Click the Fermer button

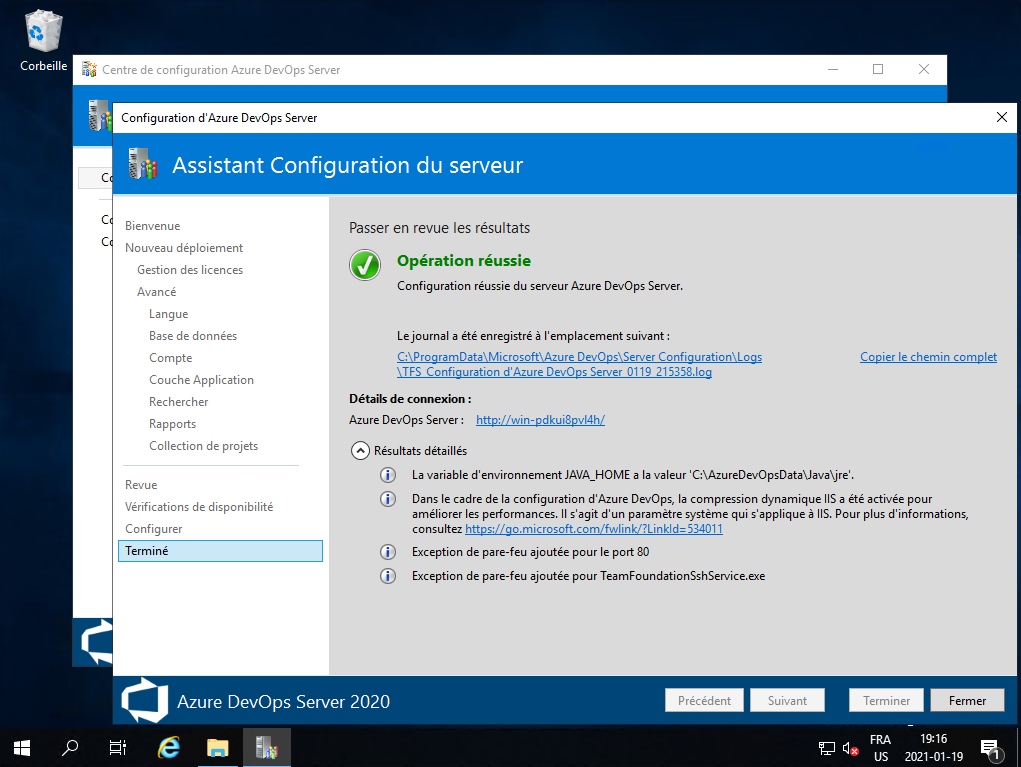click(x=967, y=701)
